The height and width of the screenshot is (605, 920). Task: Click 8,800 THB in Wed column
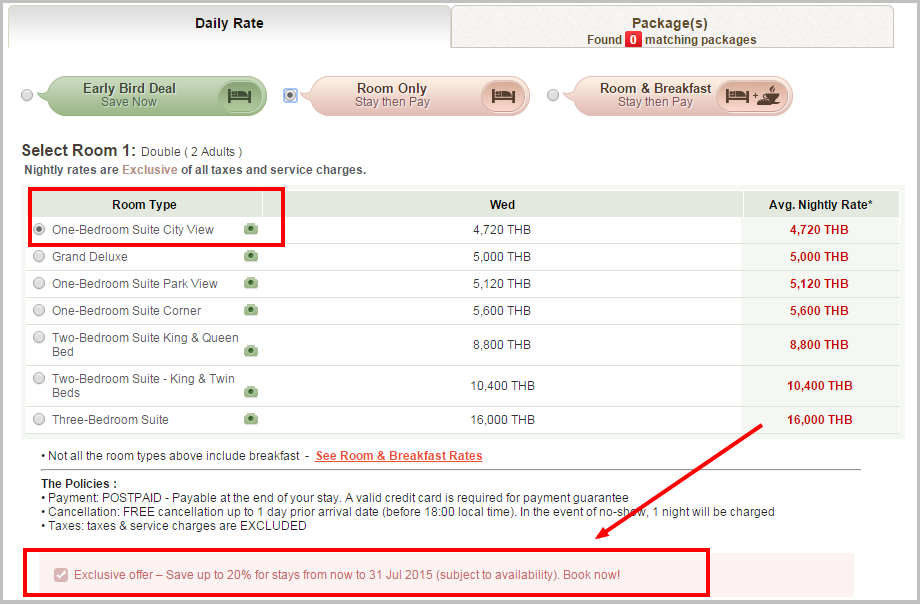[x=502, y=344]
